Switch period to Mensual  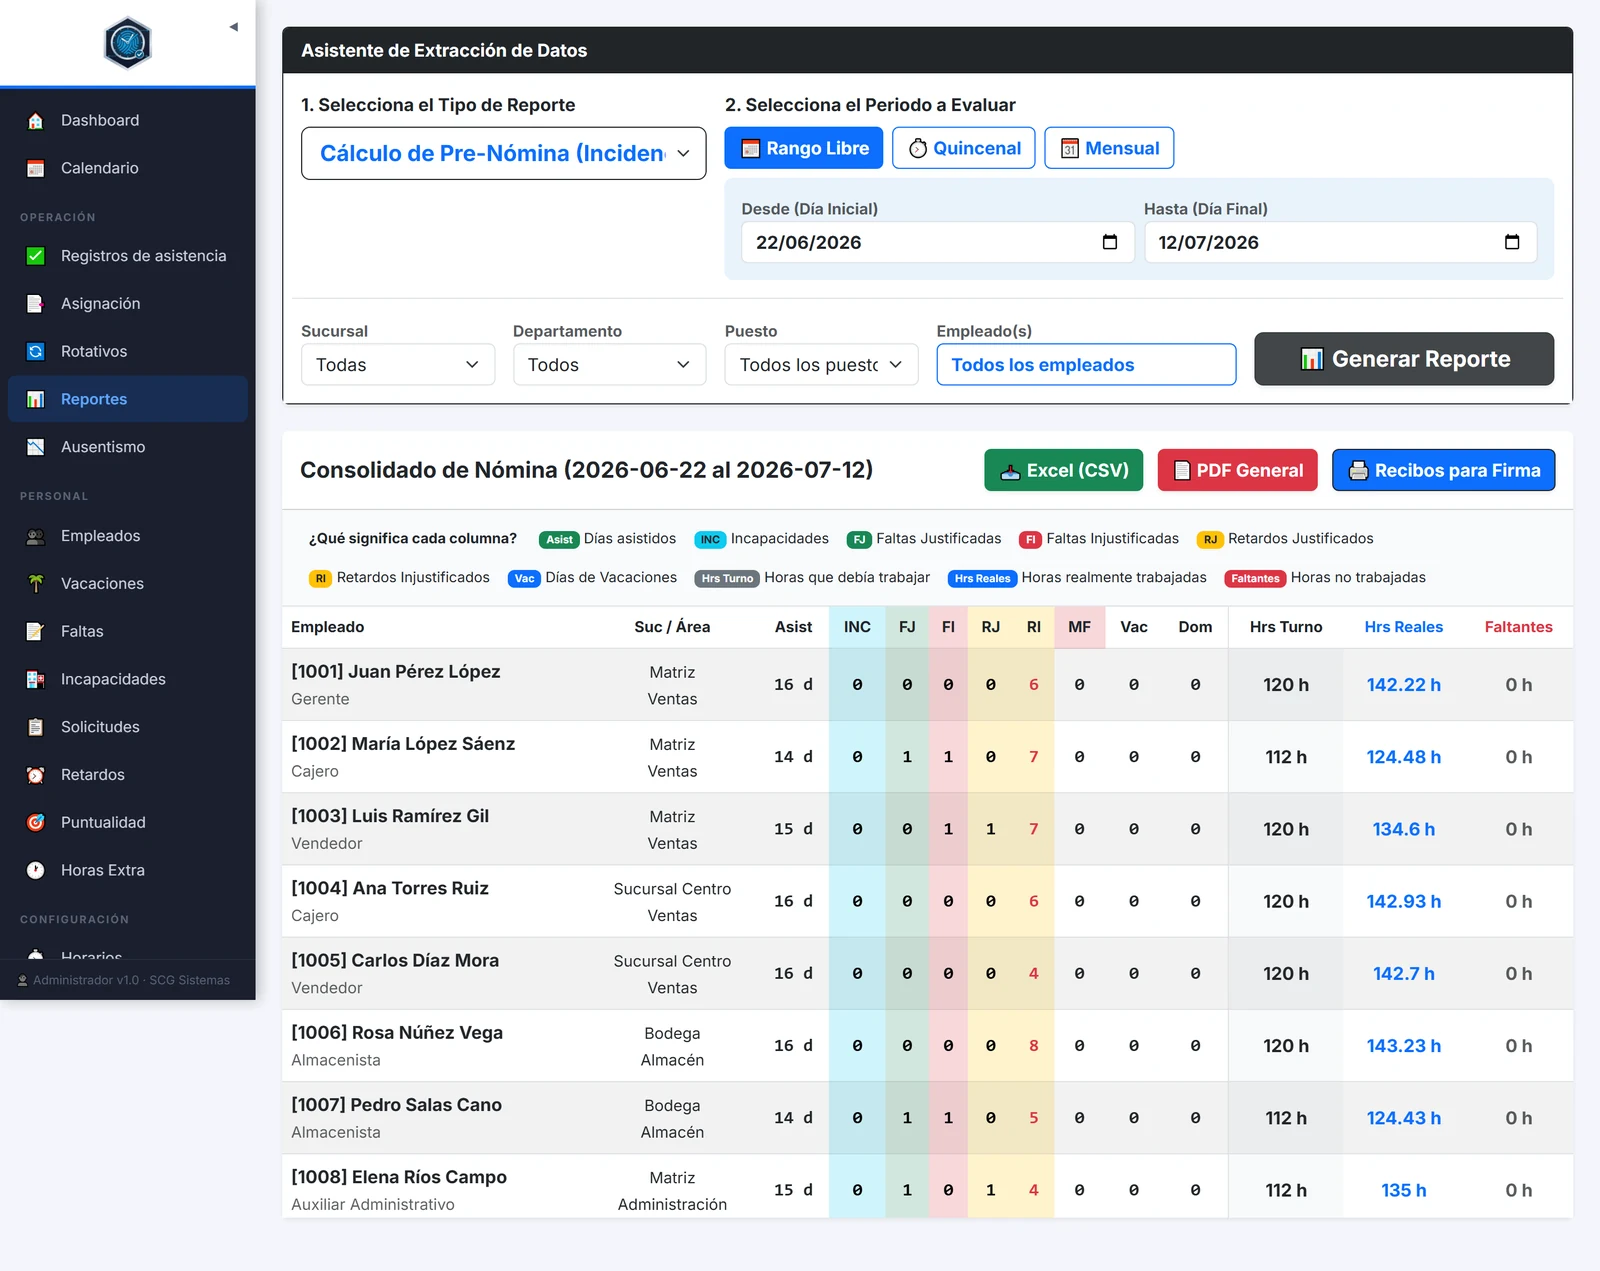[x=1109, y=148]
